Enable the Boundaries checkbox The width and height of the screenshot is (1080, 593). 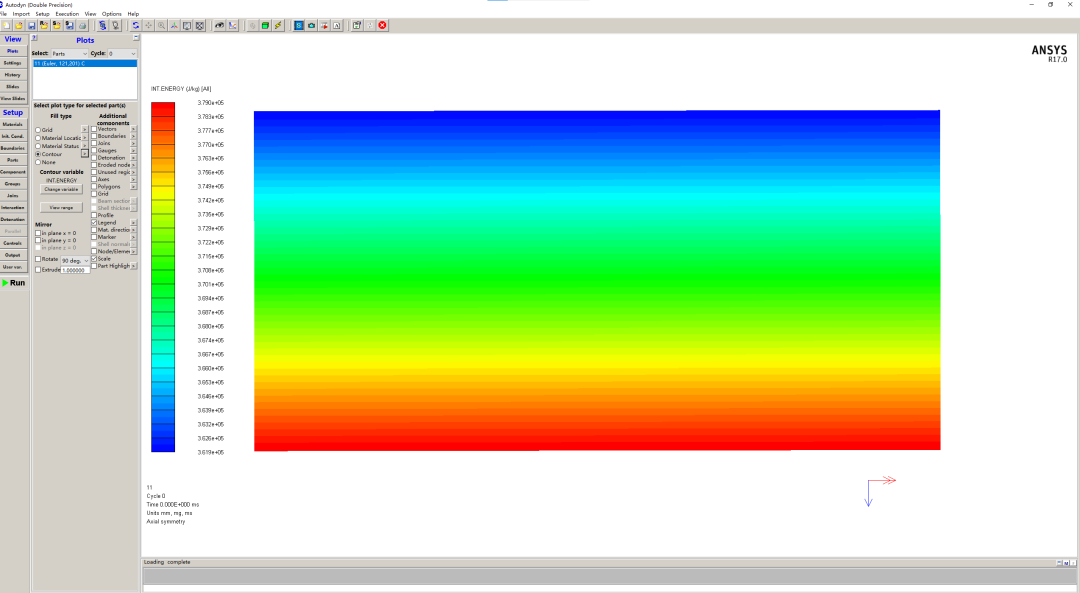pos(94,136)
